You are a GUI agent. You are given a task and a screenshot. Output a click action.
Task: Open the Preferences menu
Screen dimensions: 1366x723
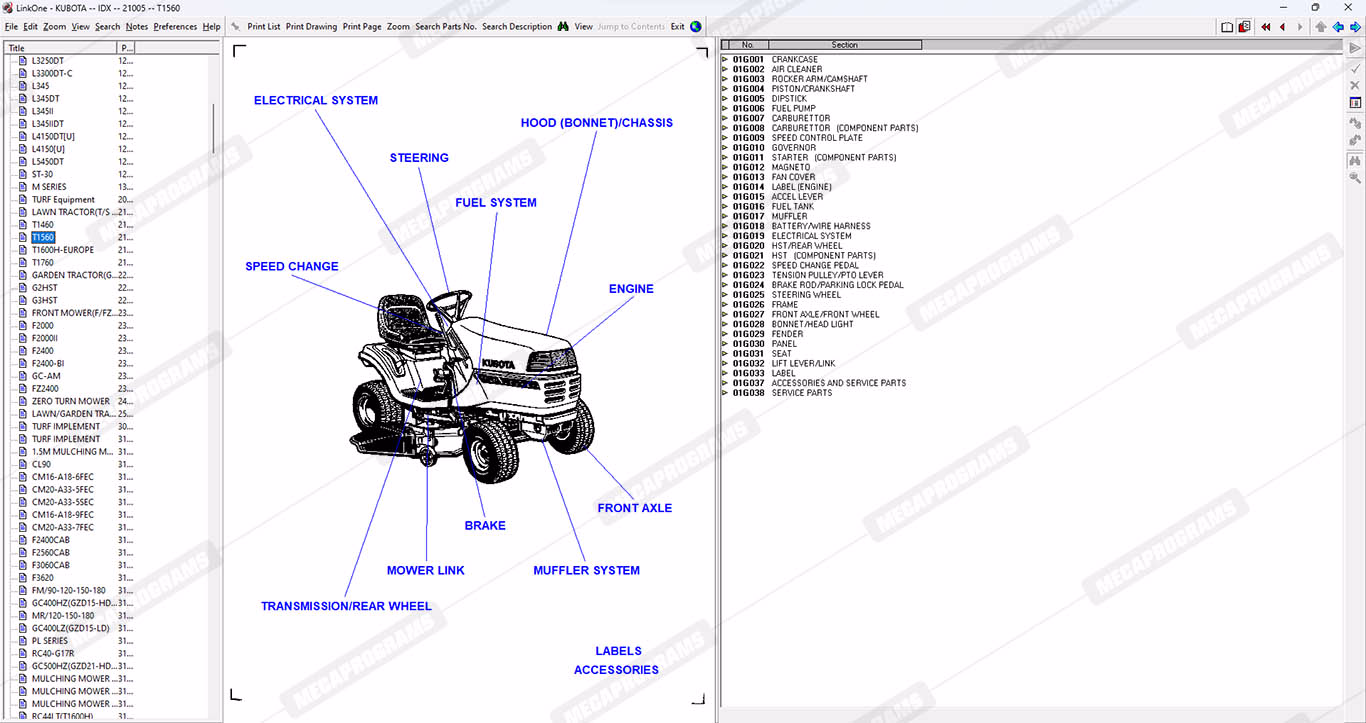pyautogui.click(x=175, y=27)
